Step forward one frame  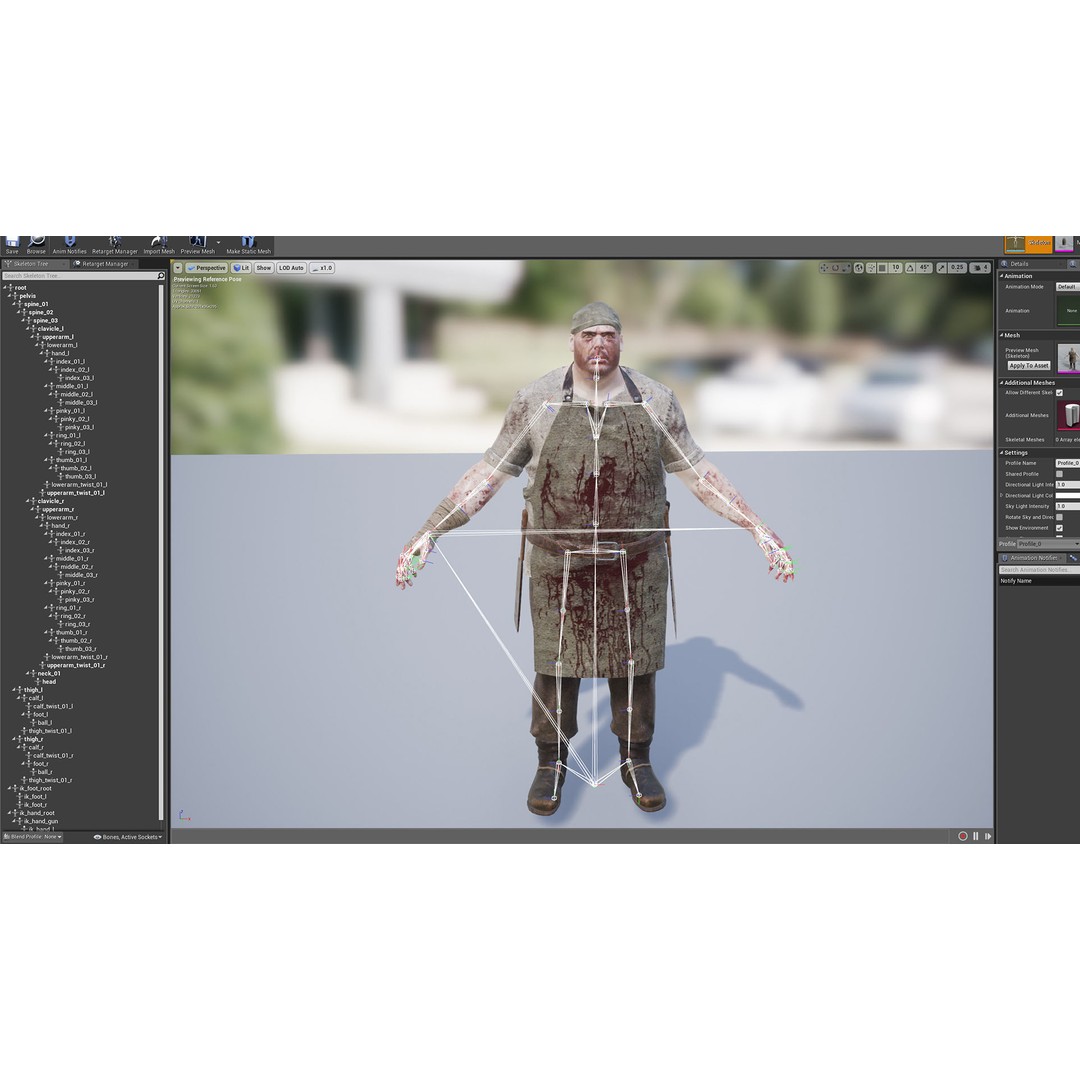pyautogui.click(x=988, y=836)
